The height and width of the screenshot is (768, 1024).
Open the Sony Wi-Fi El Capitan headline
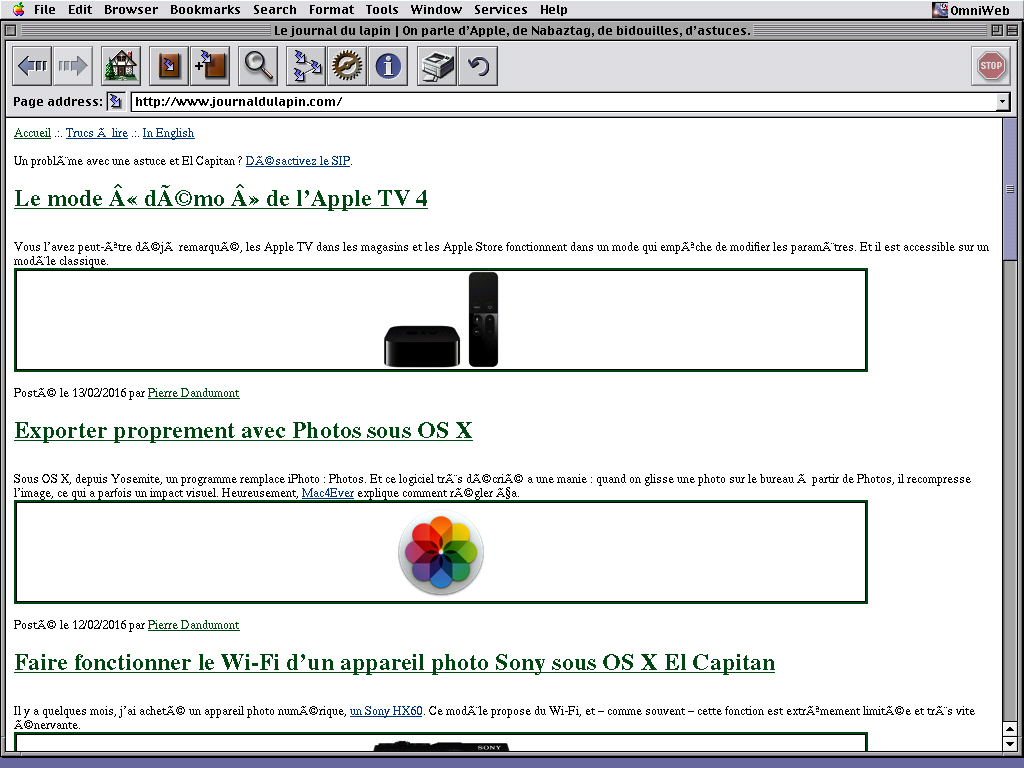394,662
